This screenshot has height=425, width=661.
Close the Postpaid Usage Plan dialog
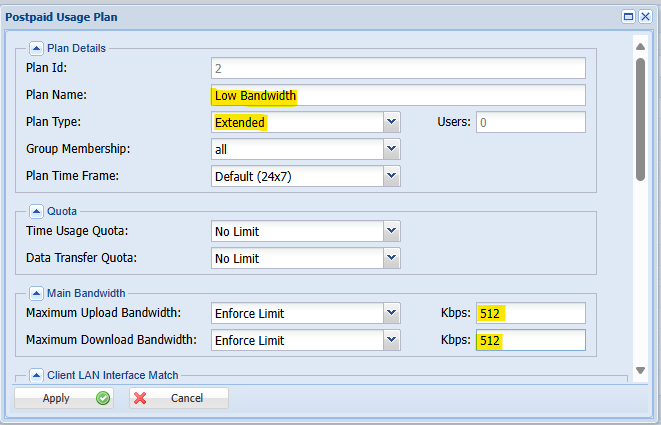pos(645,17)
